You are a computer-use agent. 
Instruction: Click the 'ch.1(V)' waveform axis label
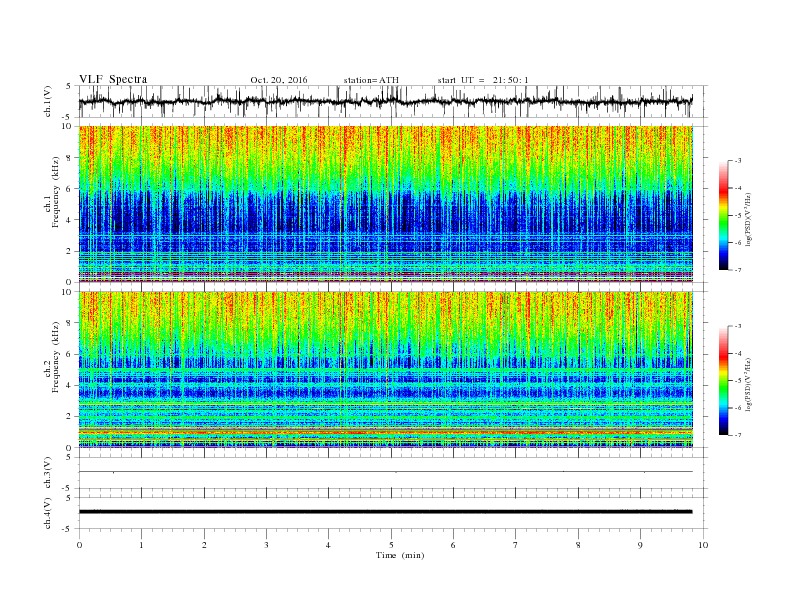click(48, 101)
